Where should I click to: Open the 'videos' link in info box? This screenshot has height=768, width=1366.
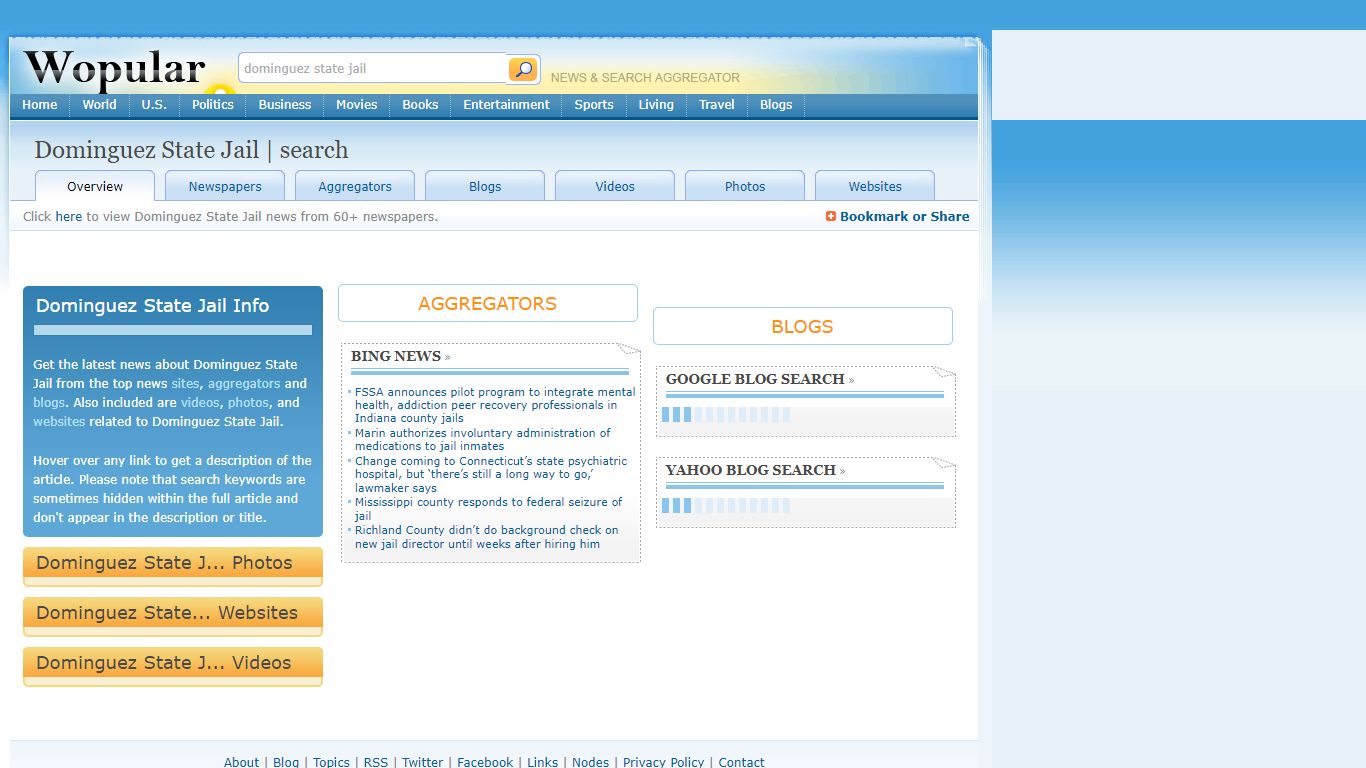point(201,403)
